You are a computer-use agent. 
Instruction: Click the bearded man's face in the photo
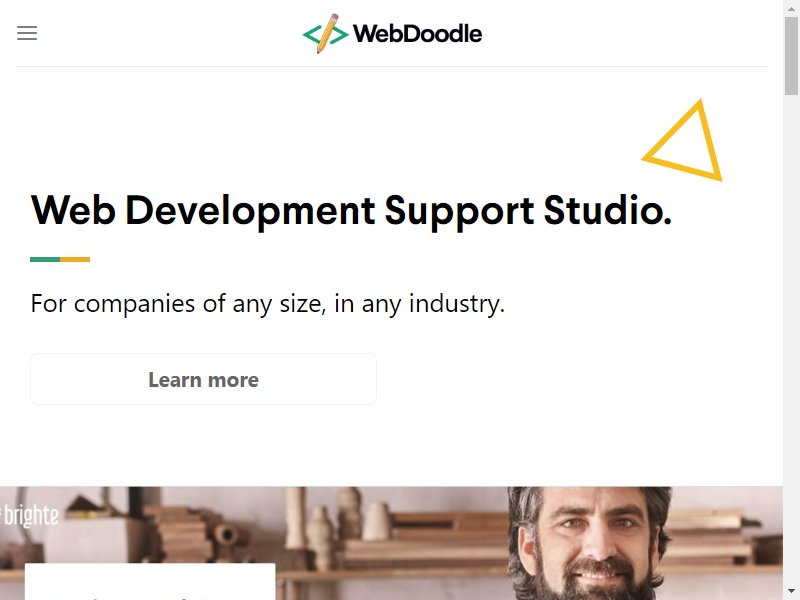(x=590, y=544)
